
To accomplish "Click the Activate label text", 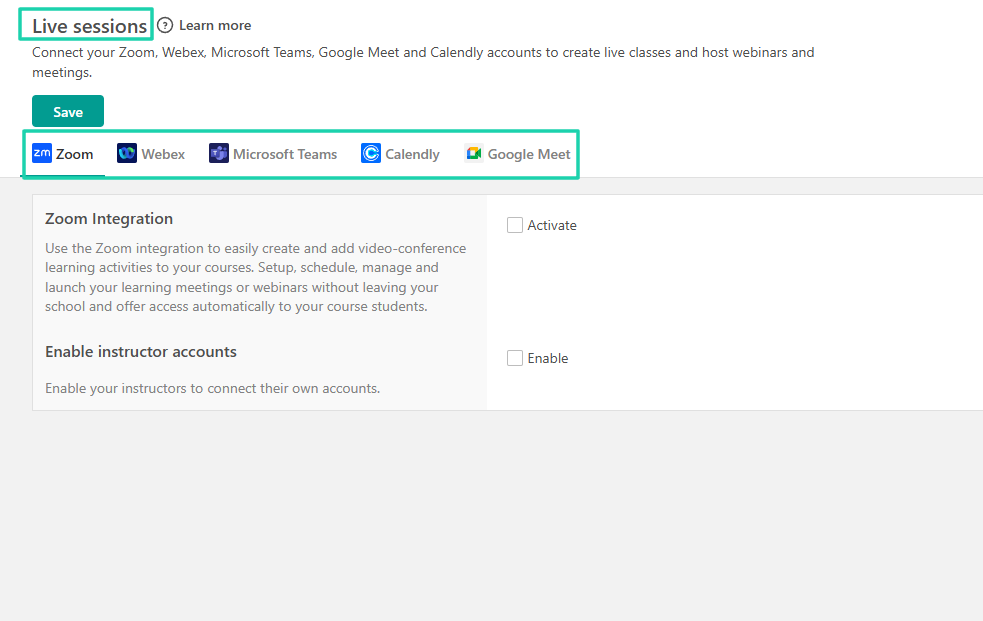I will pos(552,226).
